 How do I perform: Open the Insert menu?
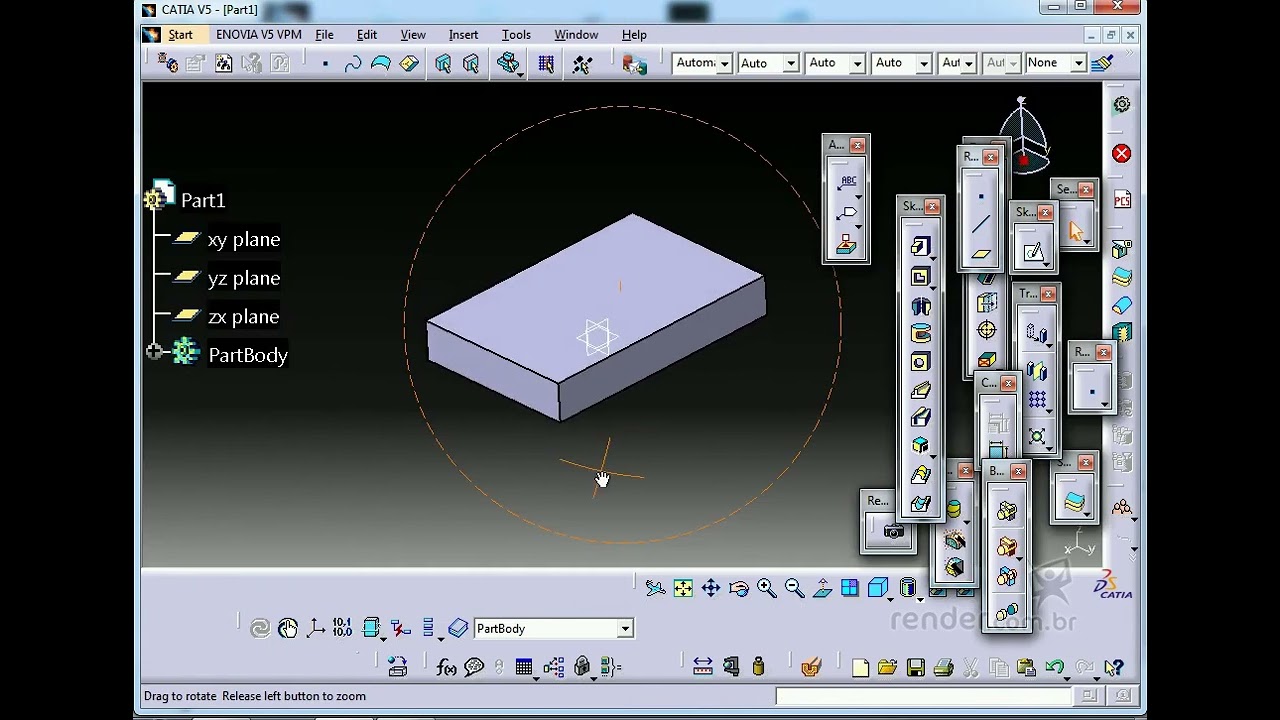tap(463, 35)
